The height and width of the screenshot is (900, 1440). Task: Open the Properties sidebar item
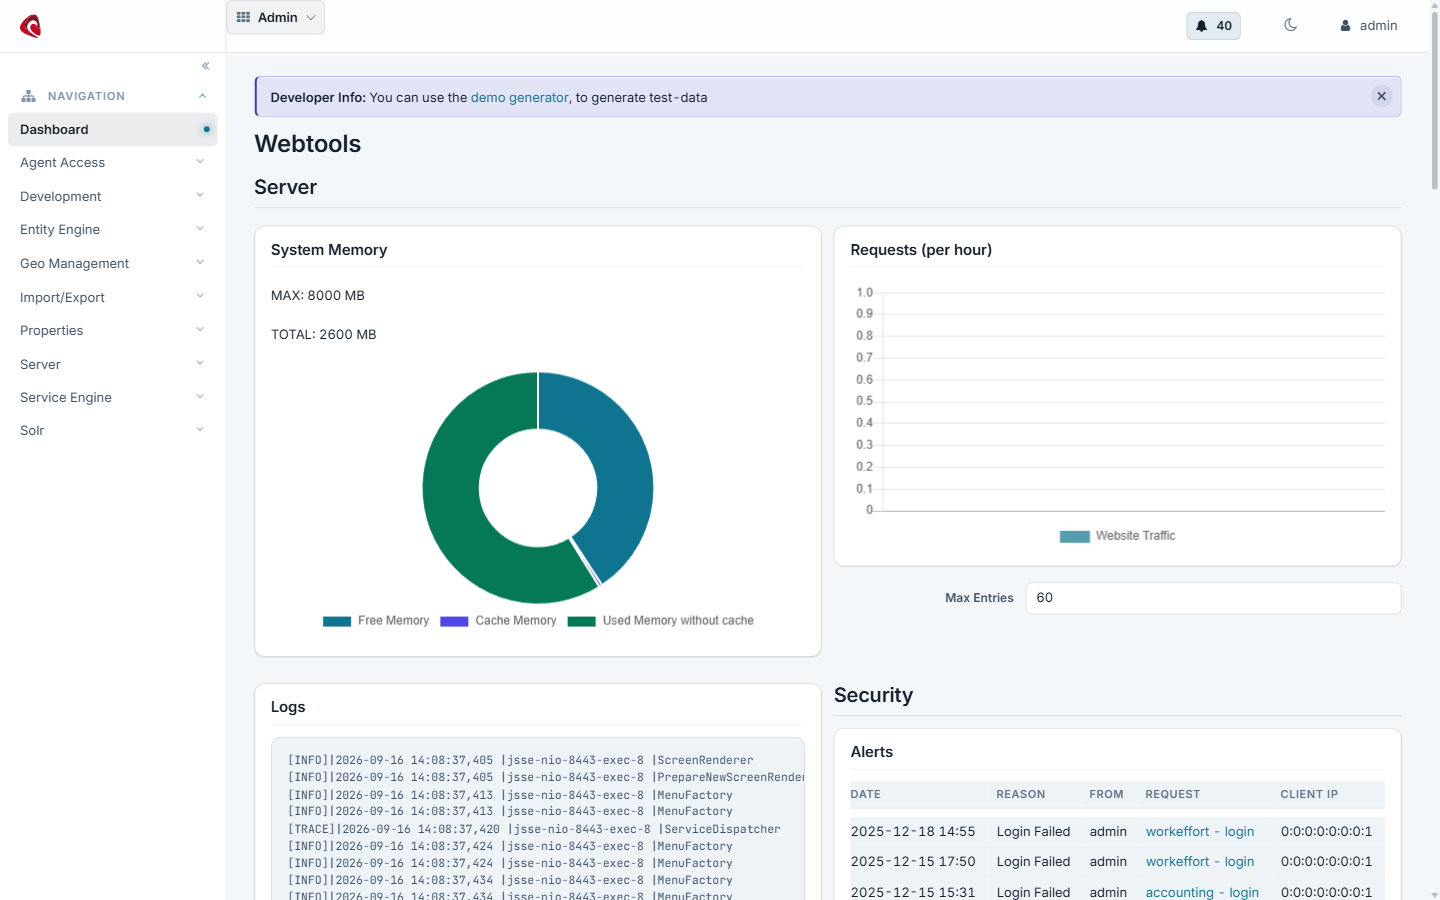112,330
